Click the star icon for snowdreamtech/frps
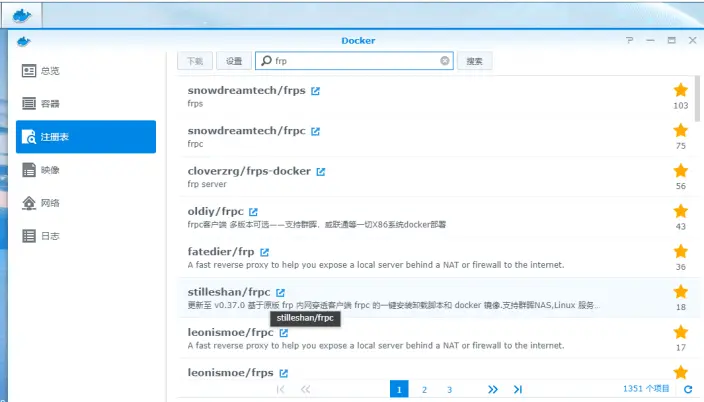Viewport: 704px width, 402px height. tap(681, 90)
